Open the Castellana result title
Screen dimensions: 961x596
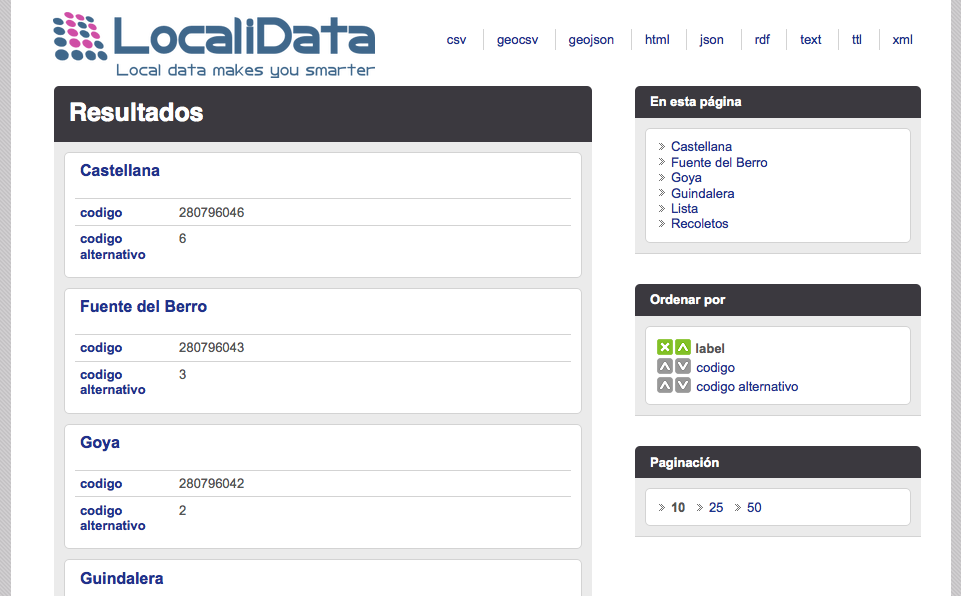[120, 171]
